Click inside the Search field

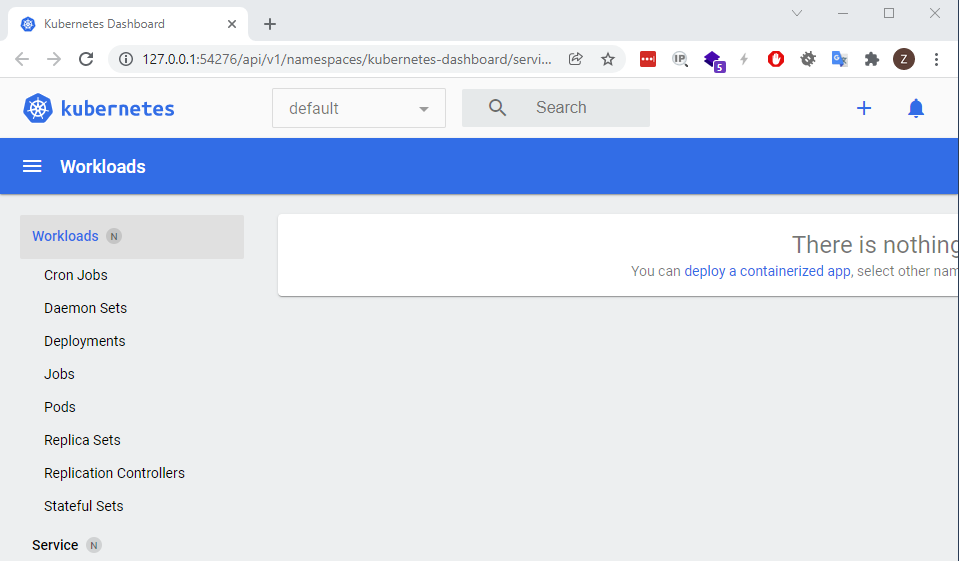coord(556,108)
